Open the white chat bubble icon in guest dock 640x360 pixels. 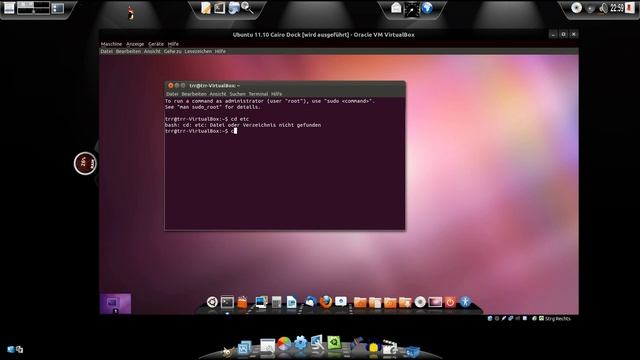coord(341,302)
